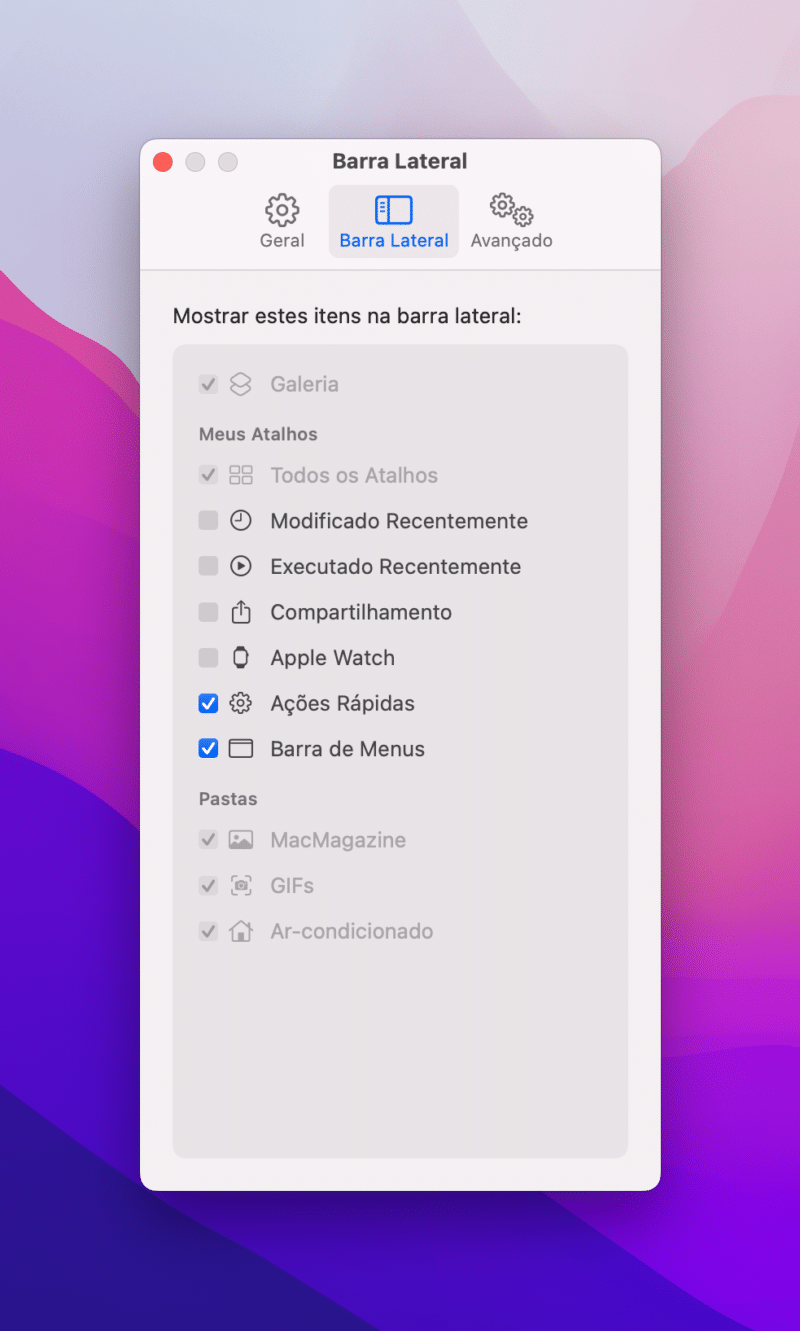Check the Compartilhamento box

[x=207, y=612]
